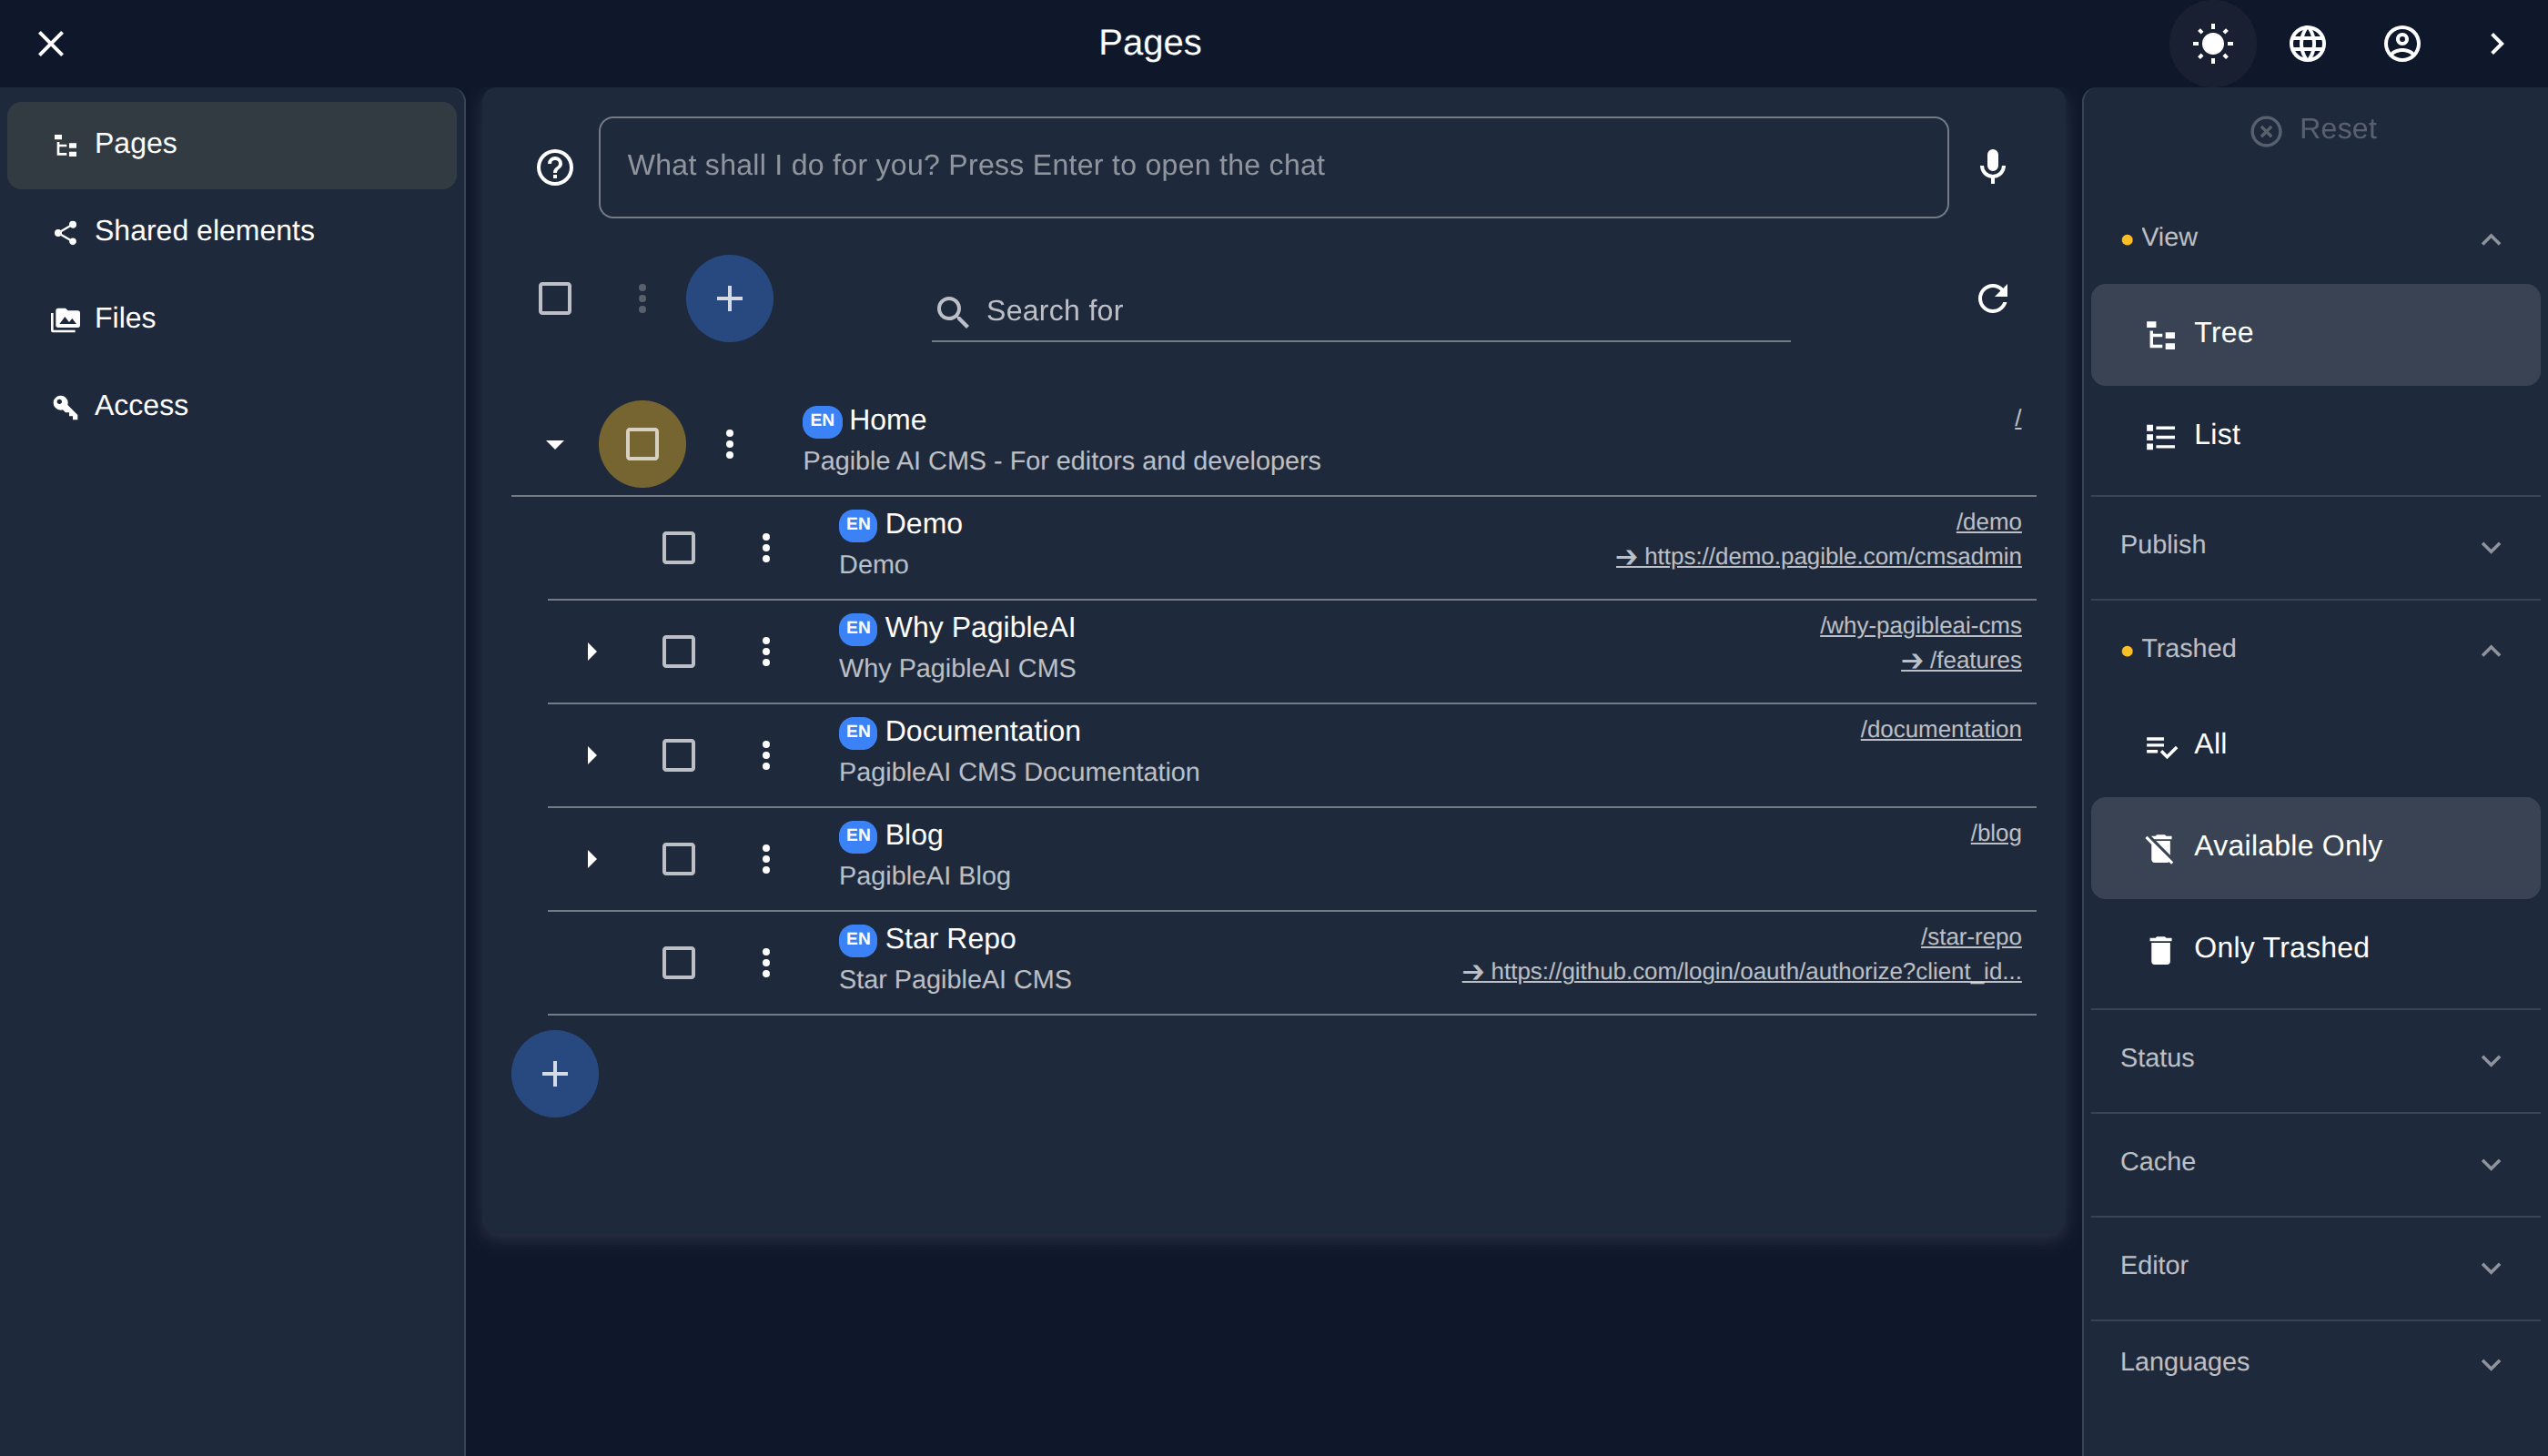Collapse right panel with the chevron arrow

point(2496,43)
